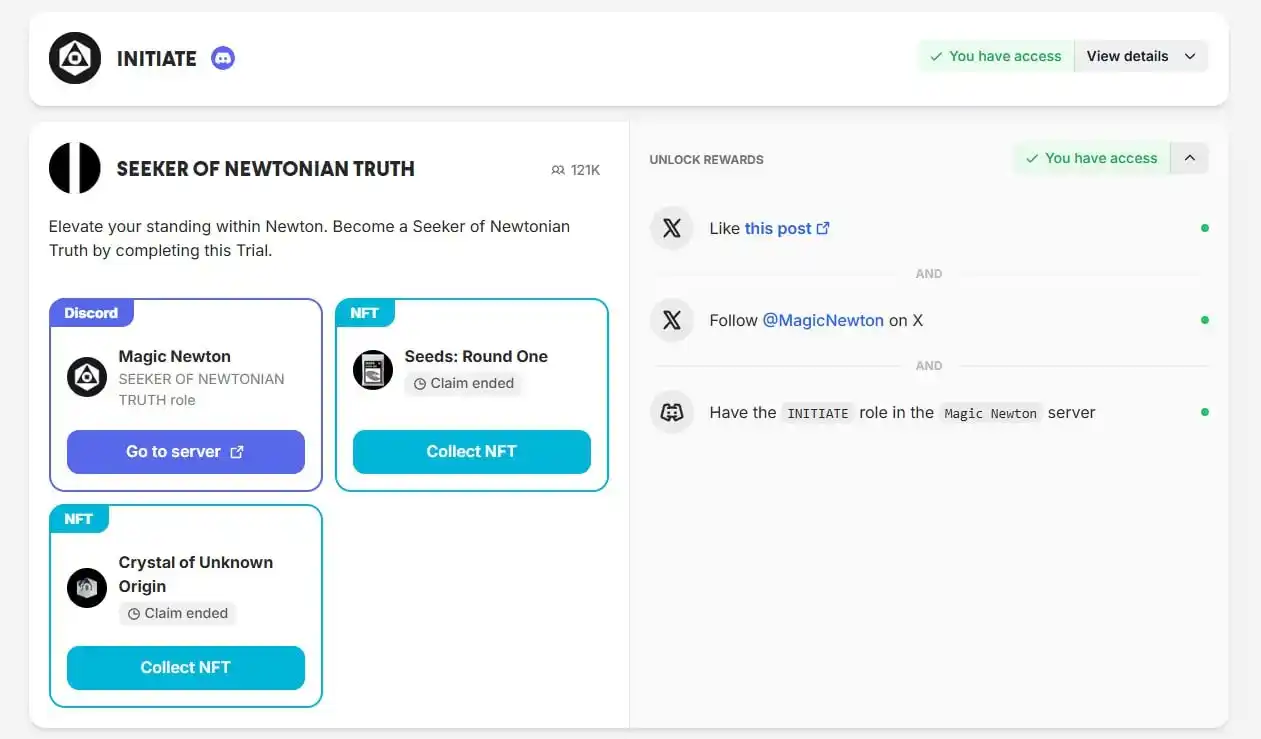Open the 'this post' link
Image resolution: width=1261 pixels, height=739 pixels.
click(x=787, y=228)
